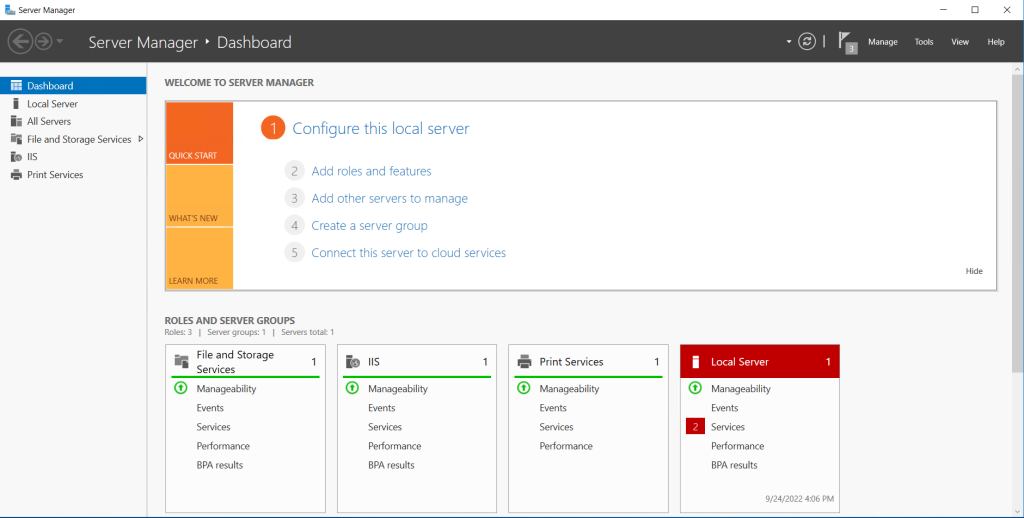Switch to the Quick Start tab
This screenshot has height=518, width=1024.
point(199,133)
